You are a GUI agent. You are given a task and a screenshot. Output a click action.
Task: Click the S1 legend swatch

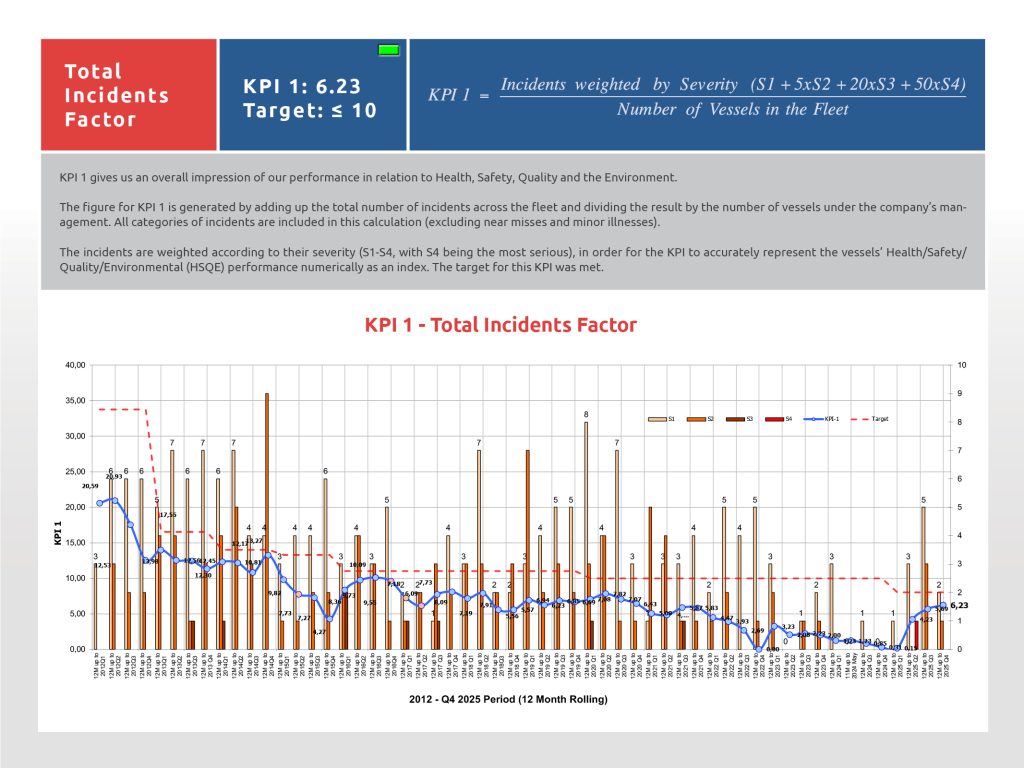(x=658, y=420)
